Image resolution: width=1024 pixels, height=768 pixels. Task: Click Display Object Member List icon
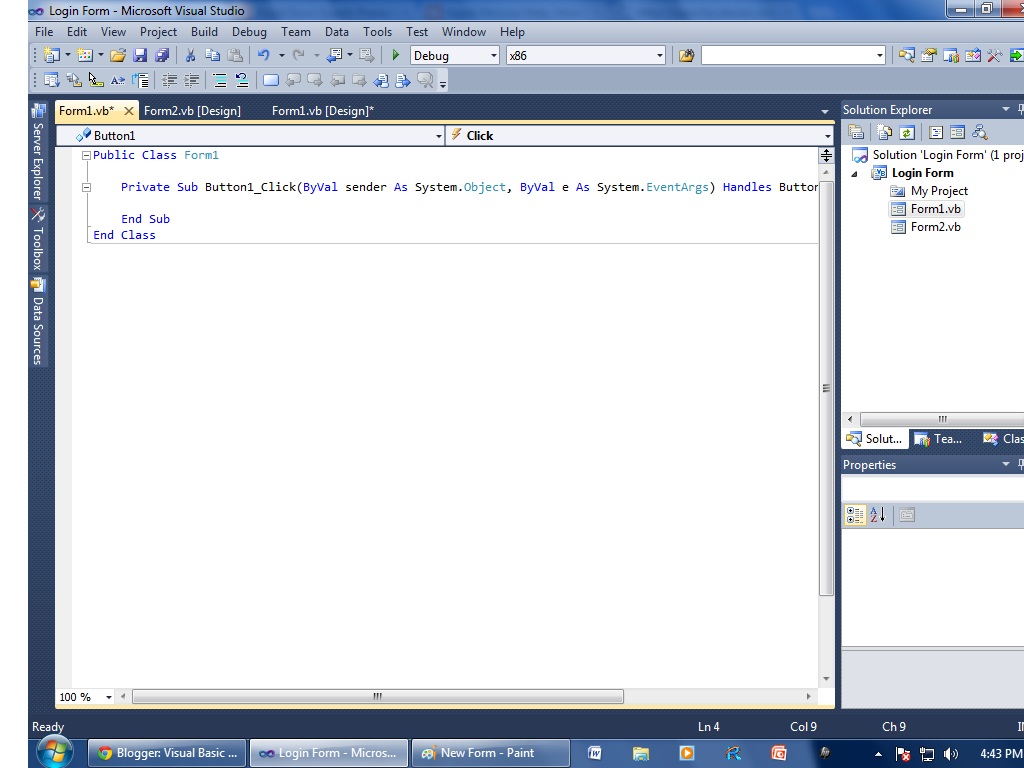[52, 80]
